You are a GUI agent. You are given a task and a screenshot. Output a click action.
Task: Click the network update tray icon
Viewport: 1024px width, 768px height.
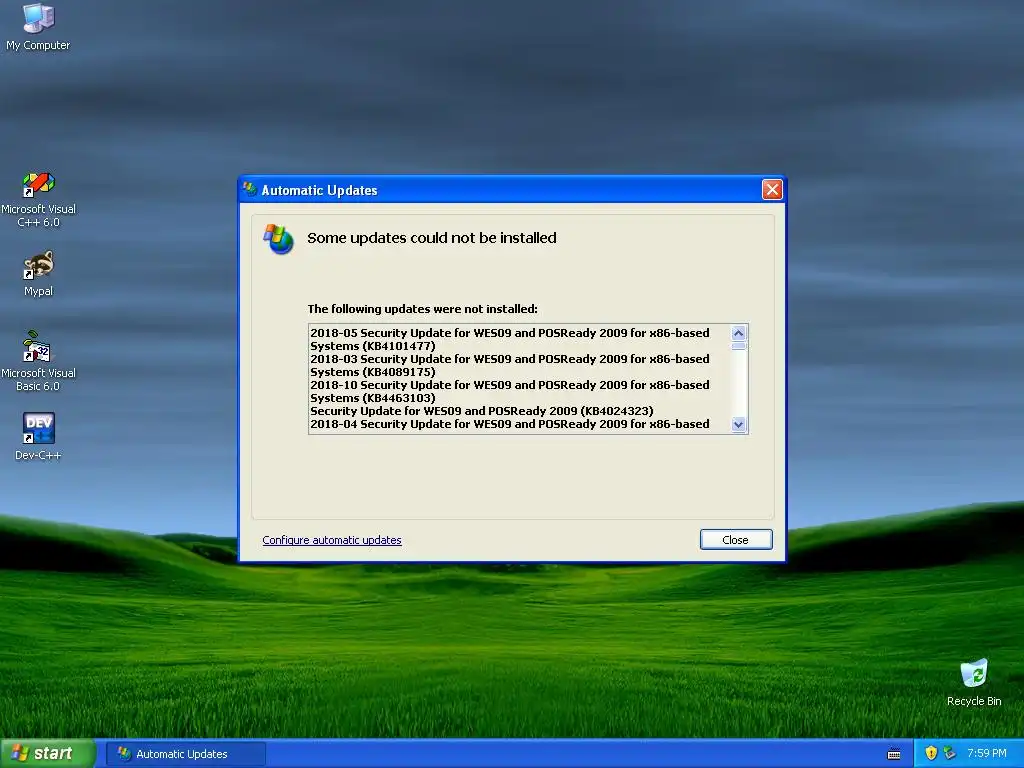pyautogui.click(x=950, y=753)
